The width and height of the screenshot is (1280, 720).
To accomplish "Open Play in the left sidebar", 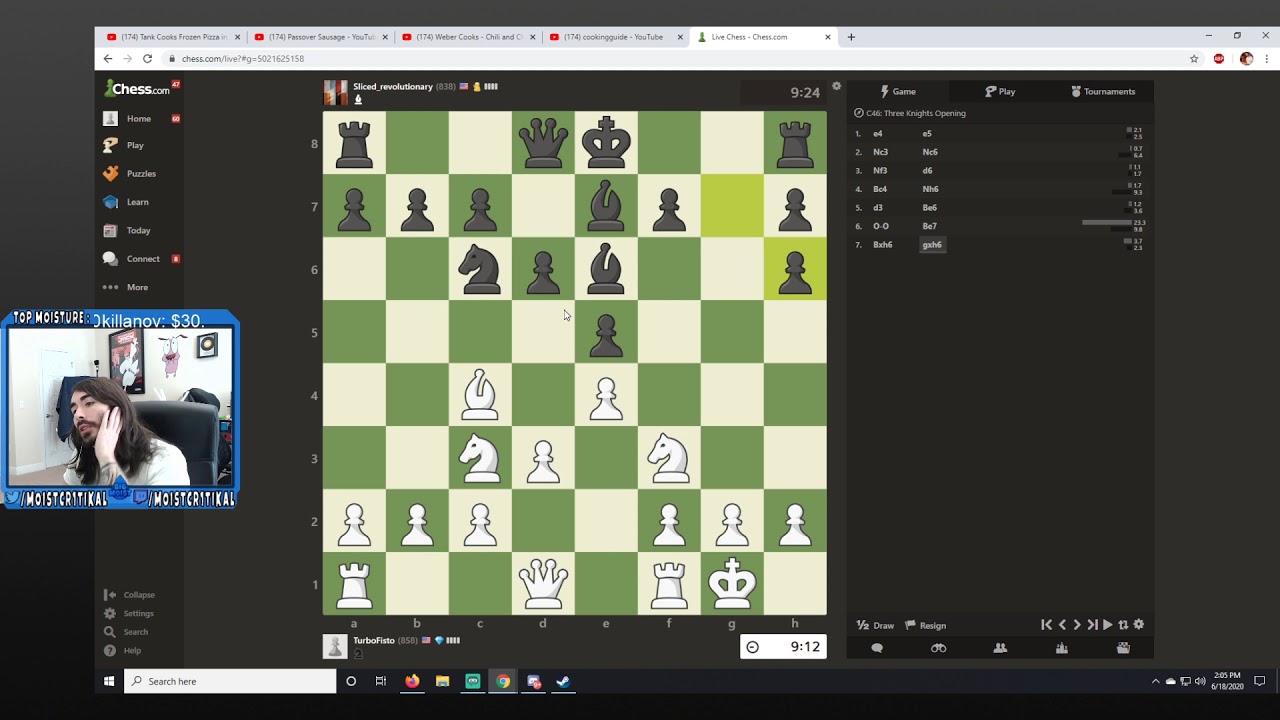I will pyautogui.click(x=135, y=145).
